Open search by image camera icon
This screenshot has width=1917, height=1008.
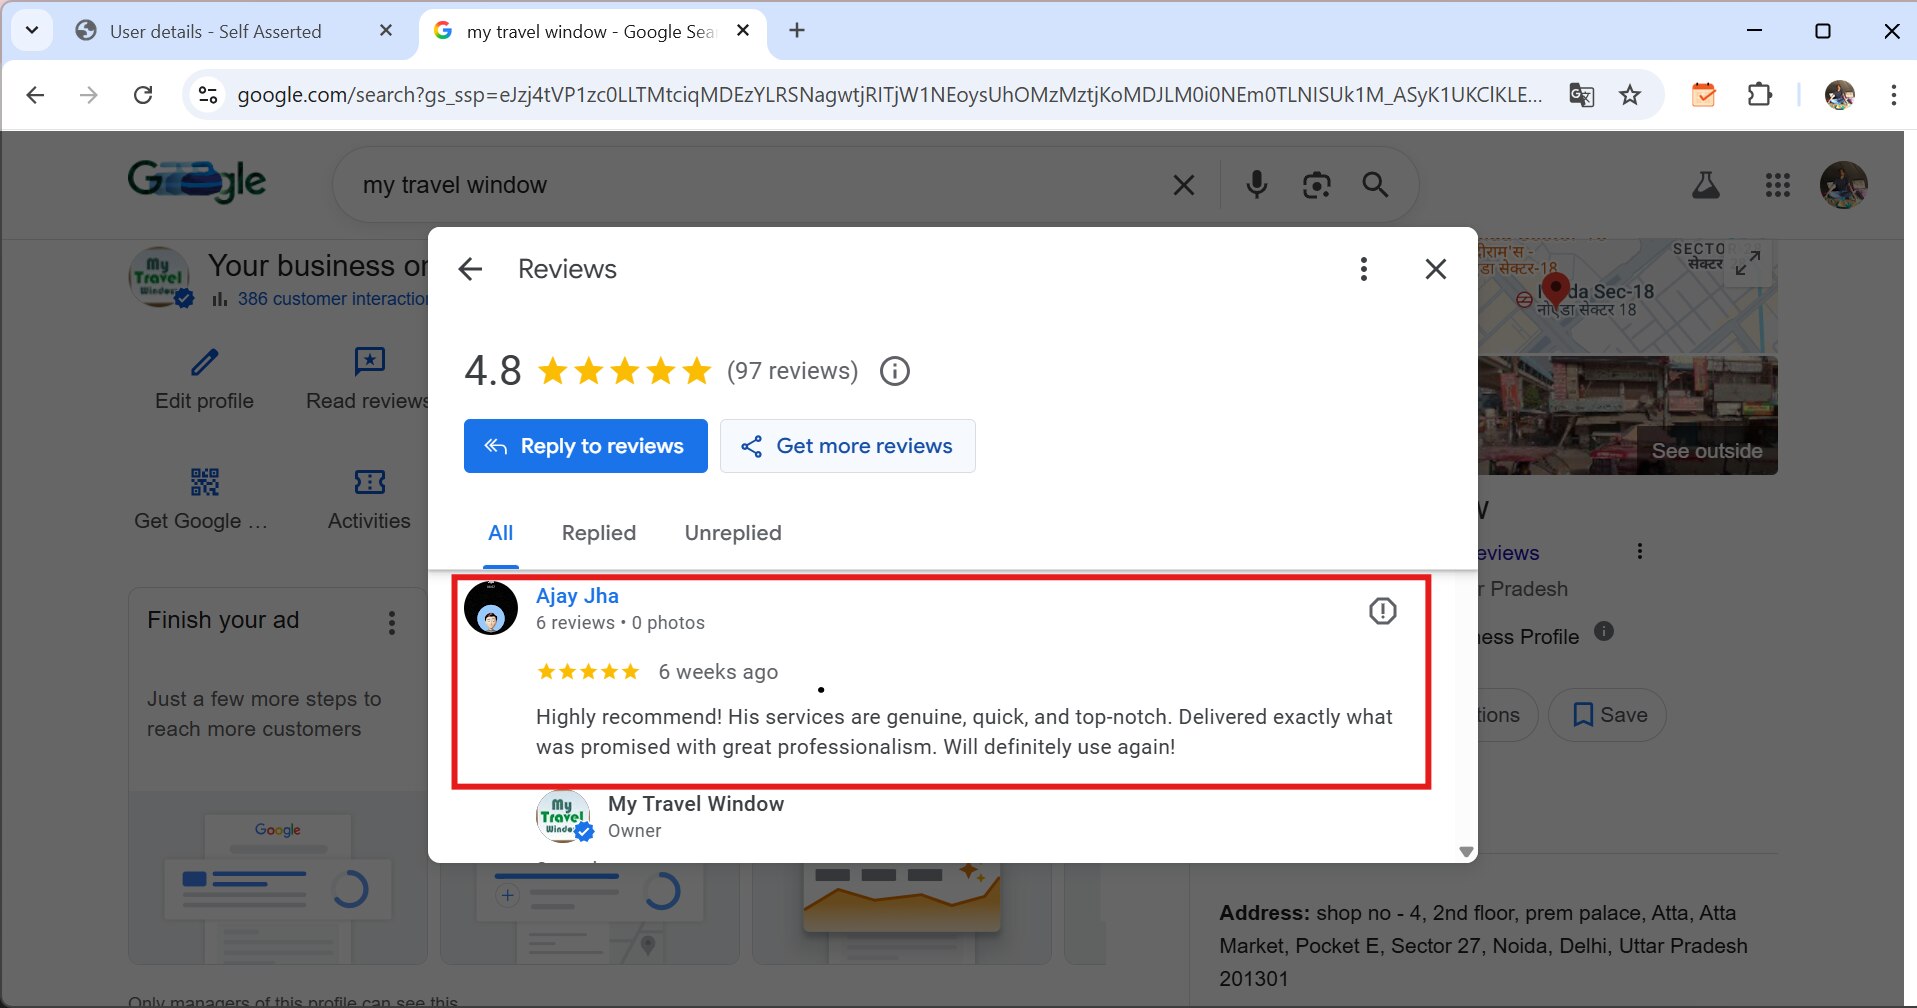(x=1316, y=185)
